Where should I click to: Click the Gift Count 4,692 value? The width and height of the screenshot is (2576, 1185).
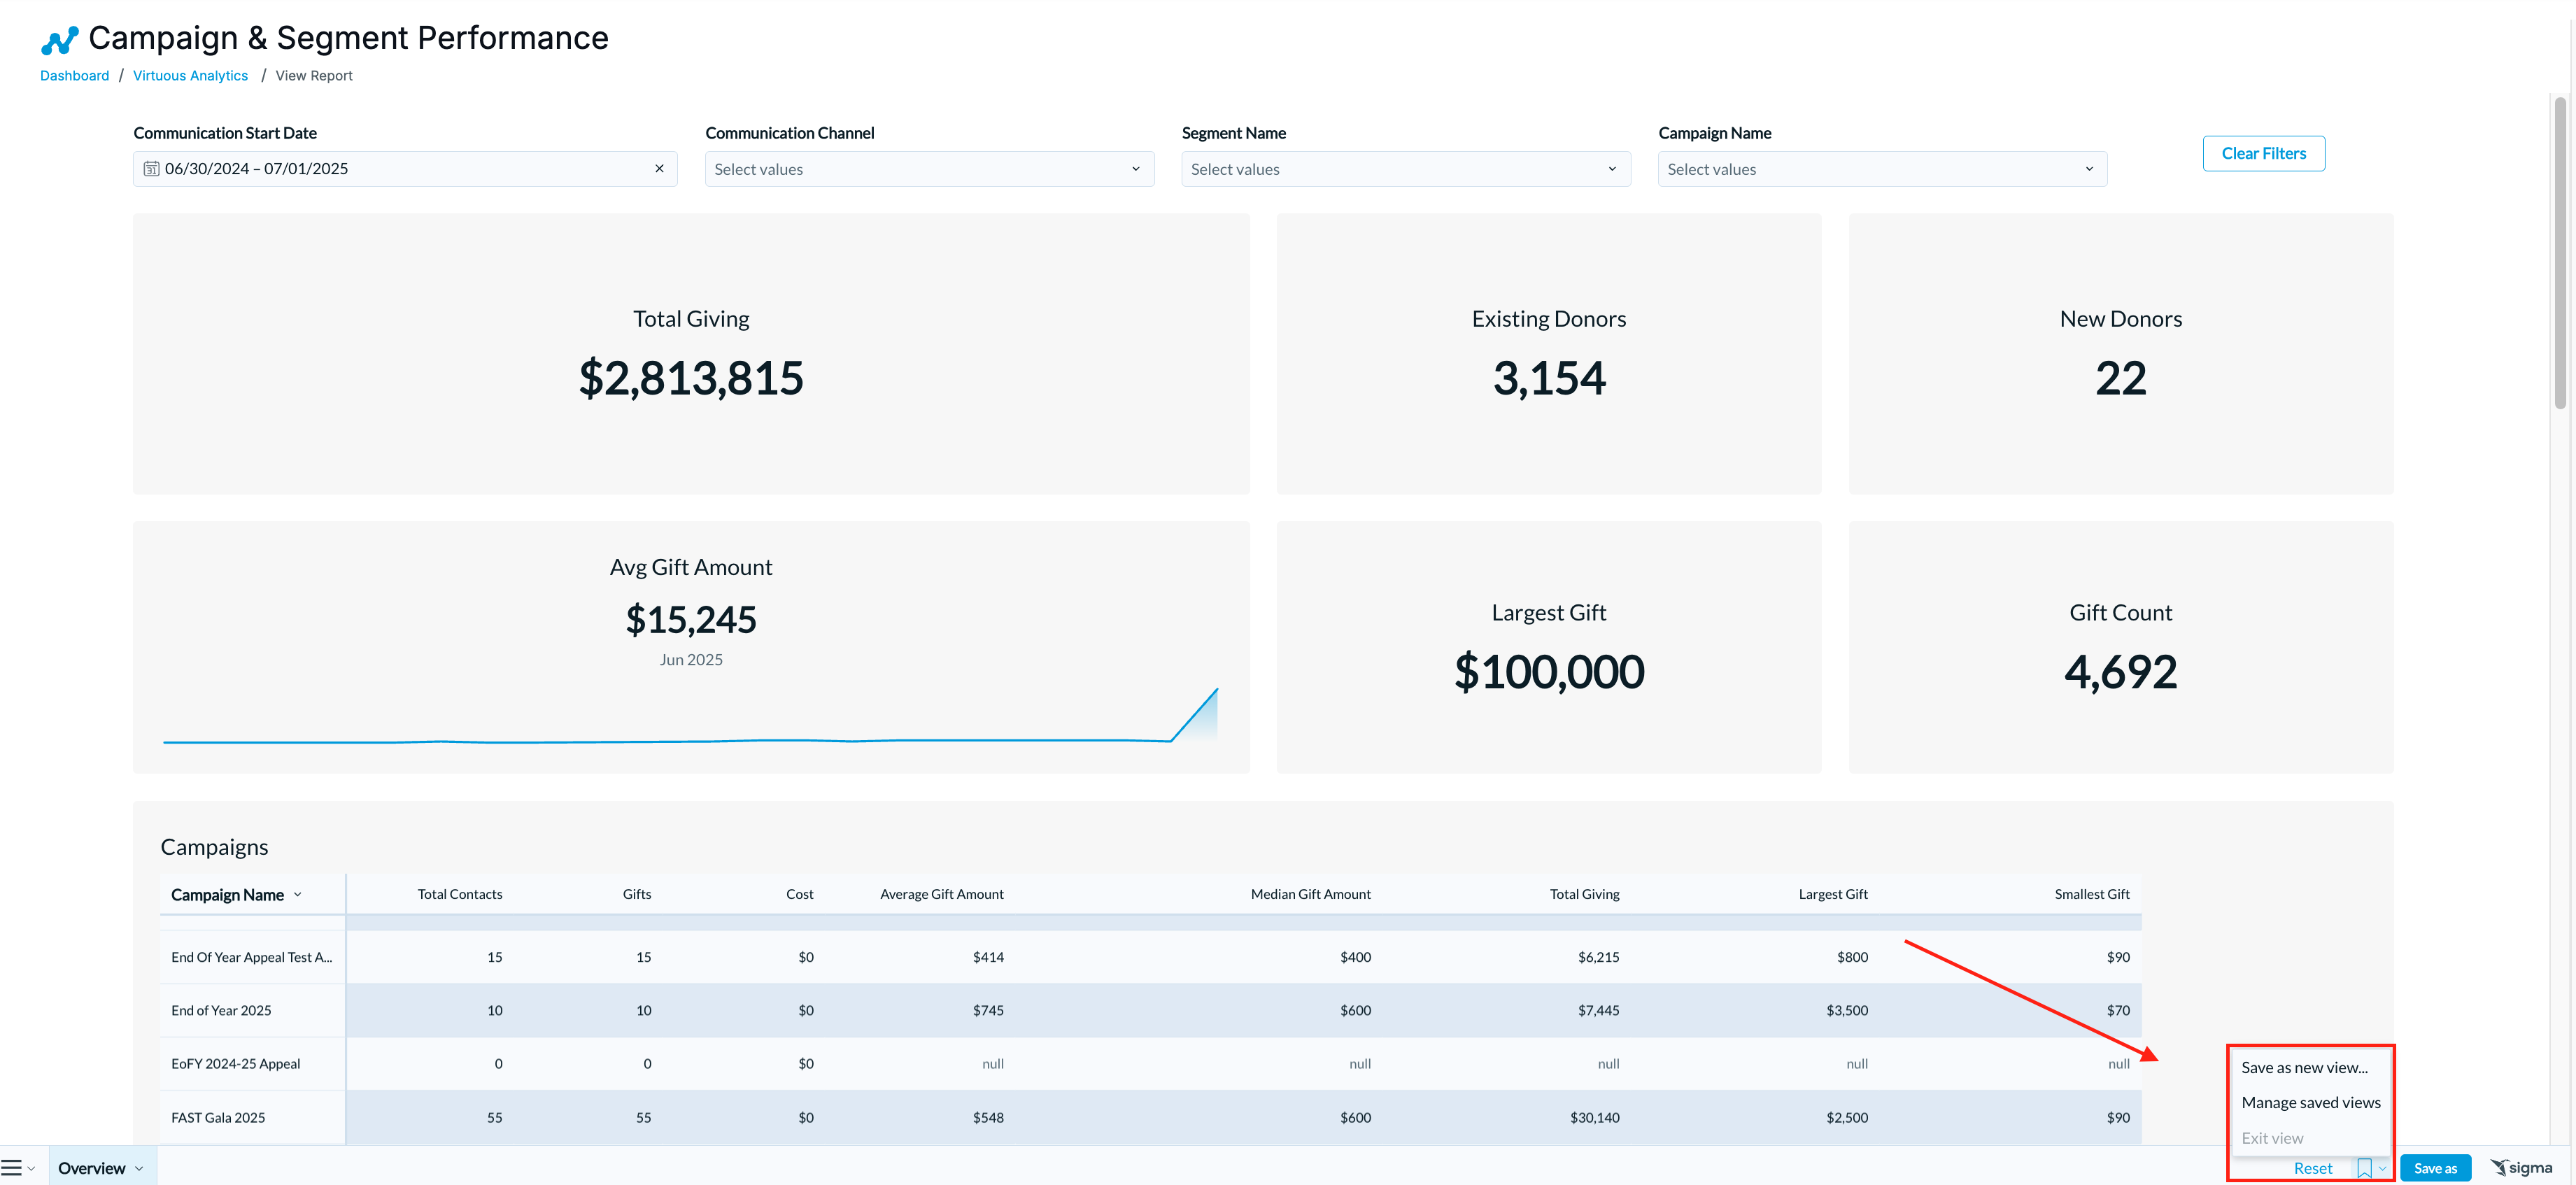(2120, 671)
